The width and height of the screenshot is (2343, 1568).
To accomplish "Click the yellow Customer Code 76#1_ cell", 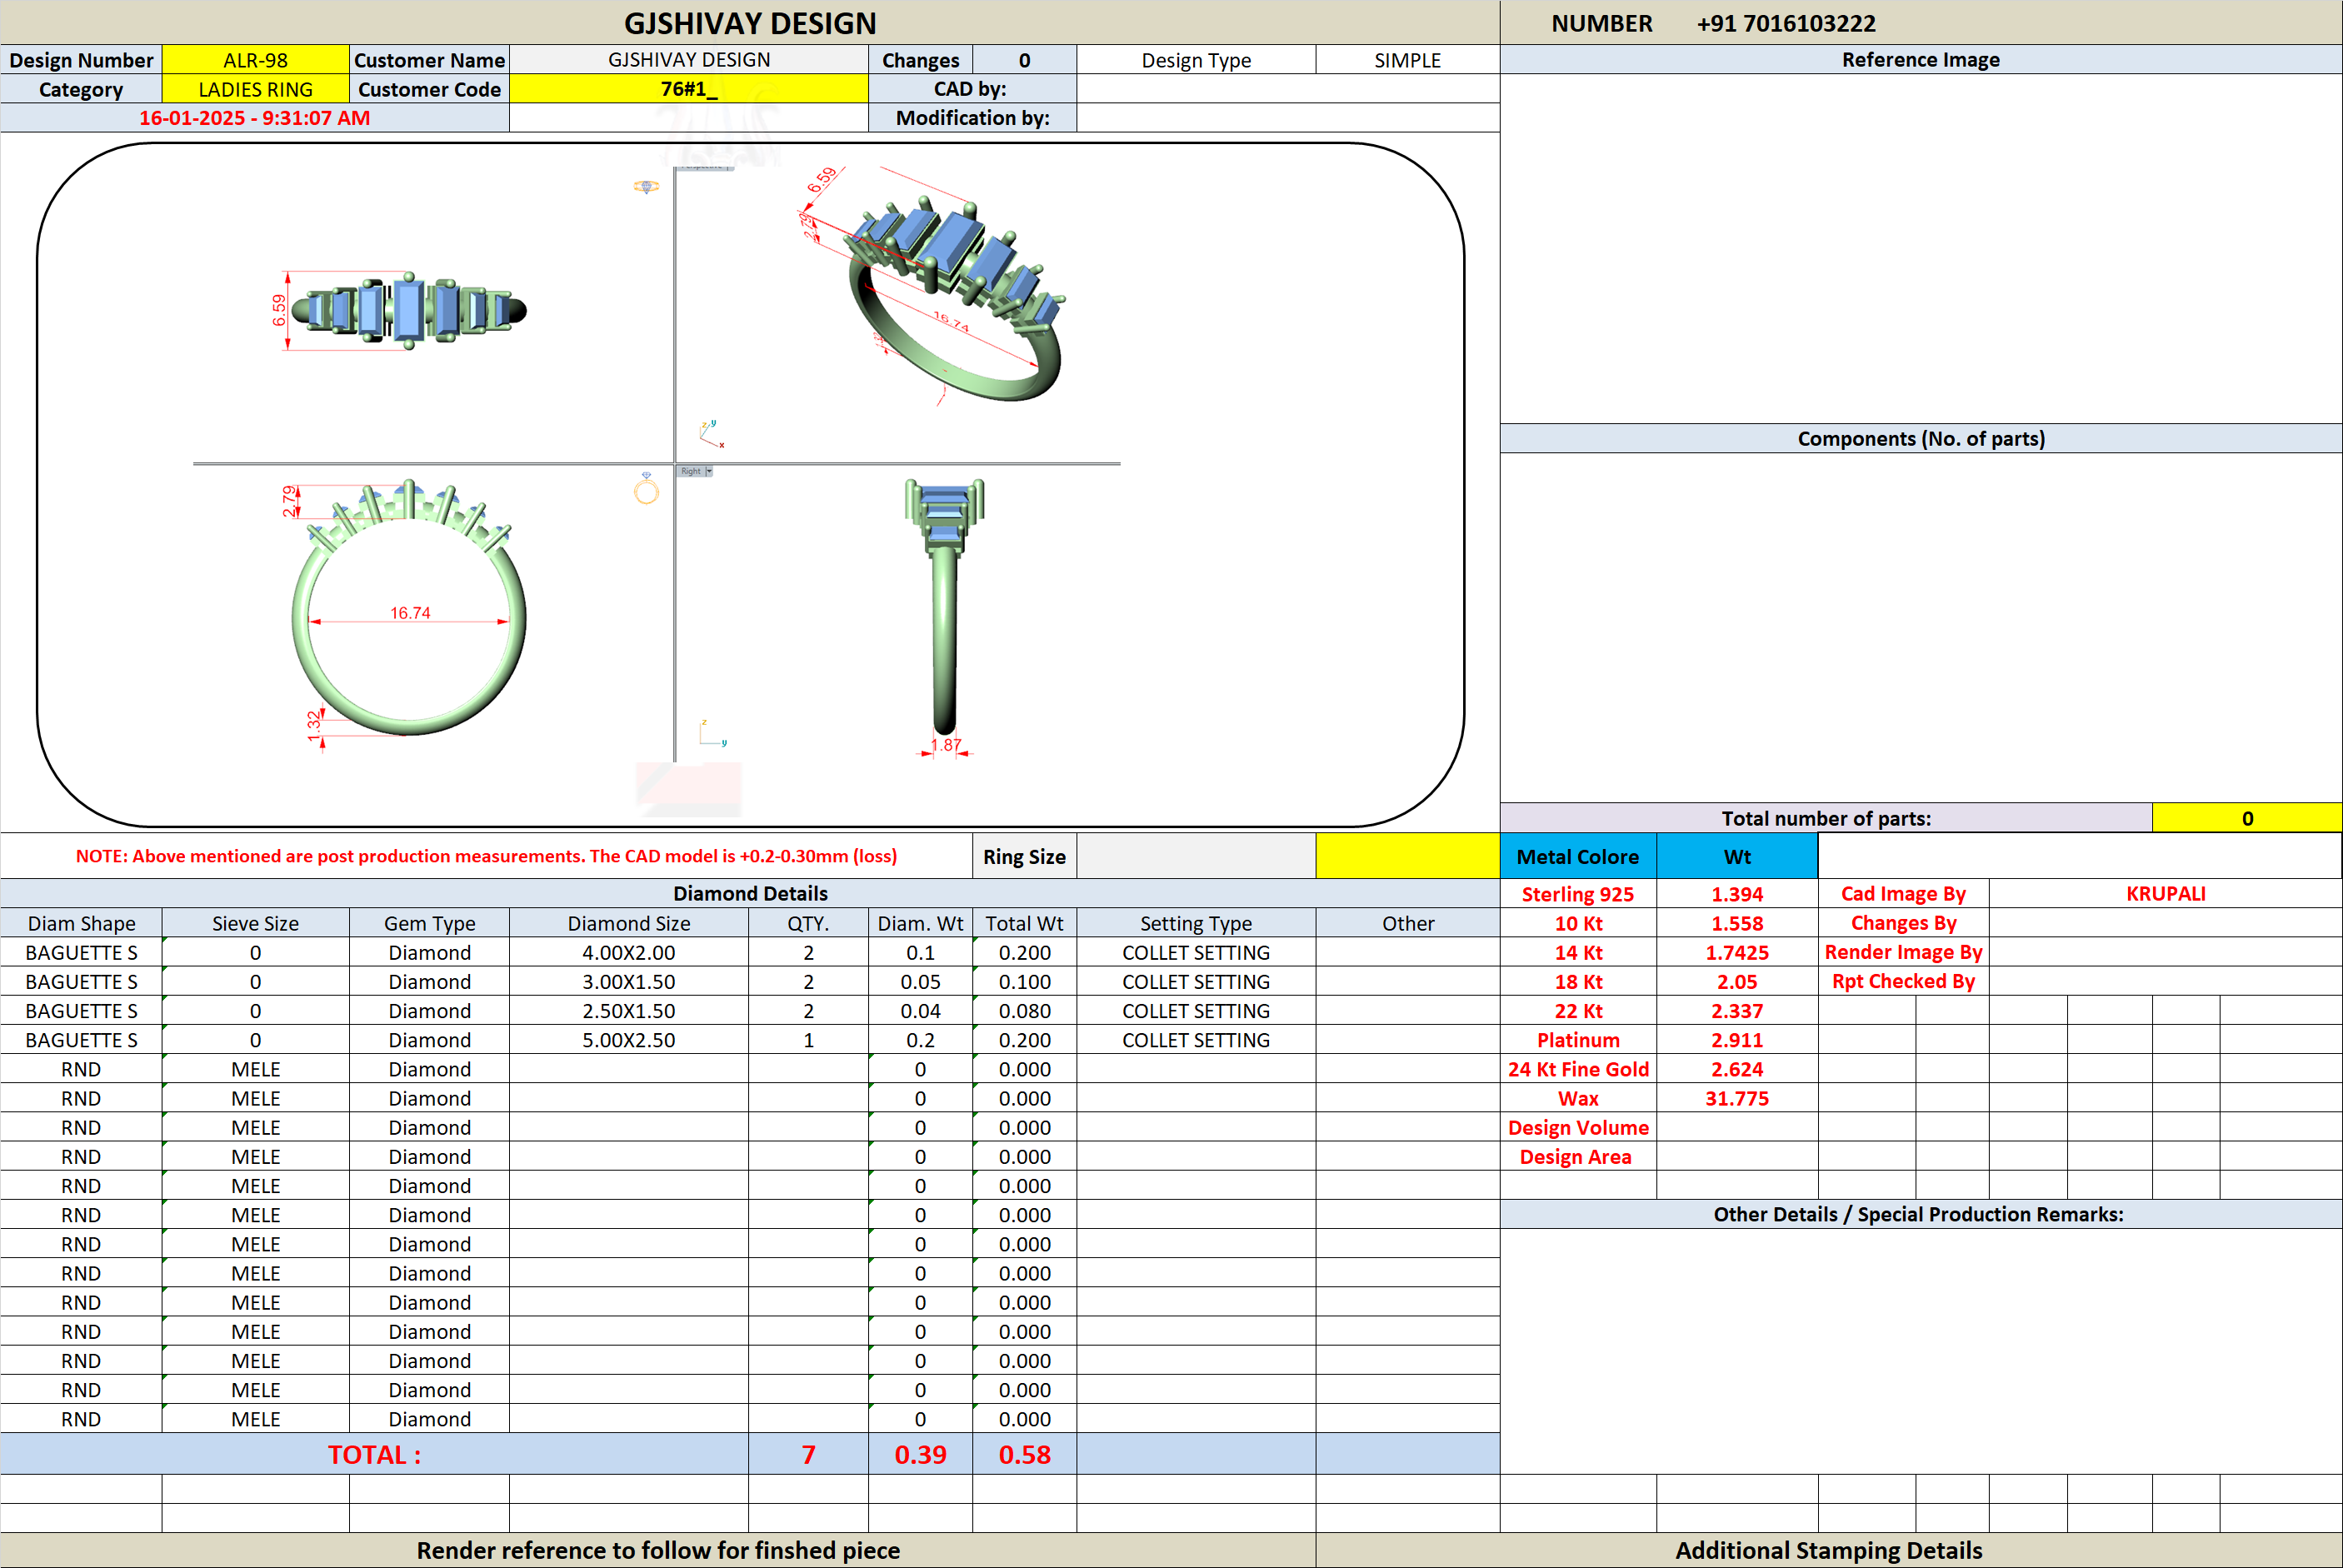I will tap(688, 89).
